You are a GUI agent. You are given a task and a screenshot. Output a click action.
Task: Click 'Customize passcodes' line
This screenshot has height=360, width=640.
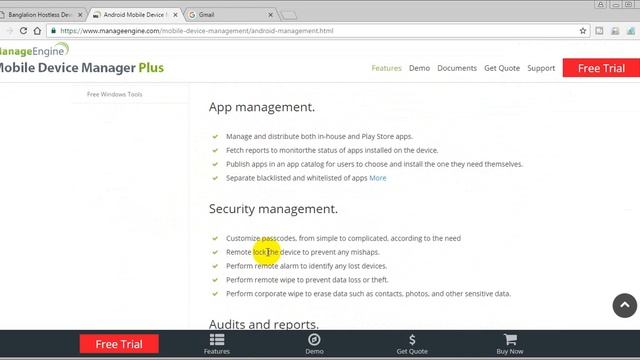pos(343,238)
